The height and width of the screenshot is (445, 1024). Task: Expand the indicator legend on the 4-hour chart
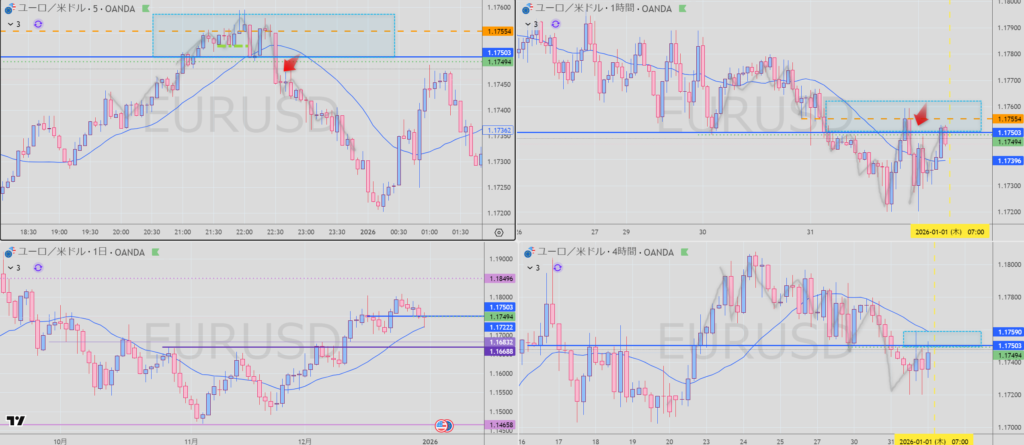[529, 268]
